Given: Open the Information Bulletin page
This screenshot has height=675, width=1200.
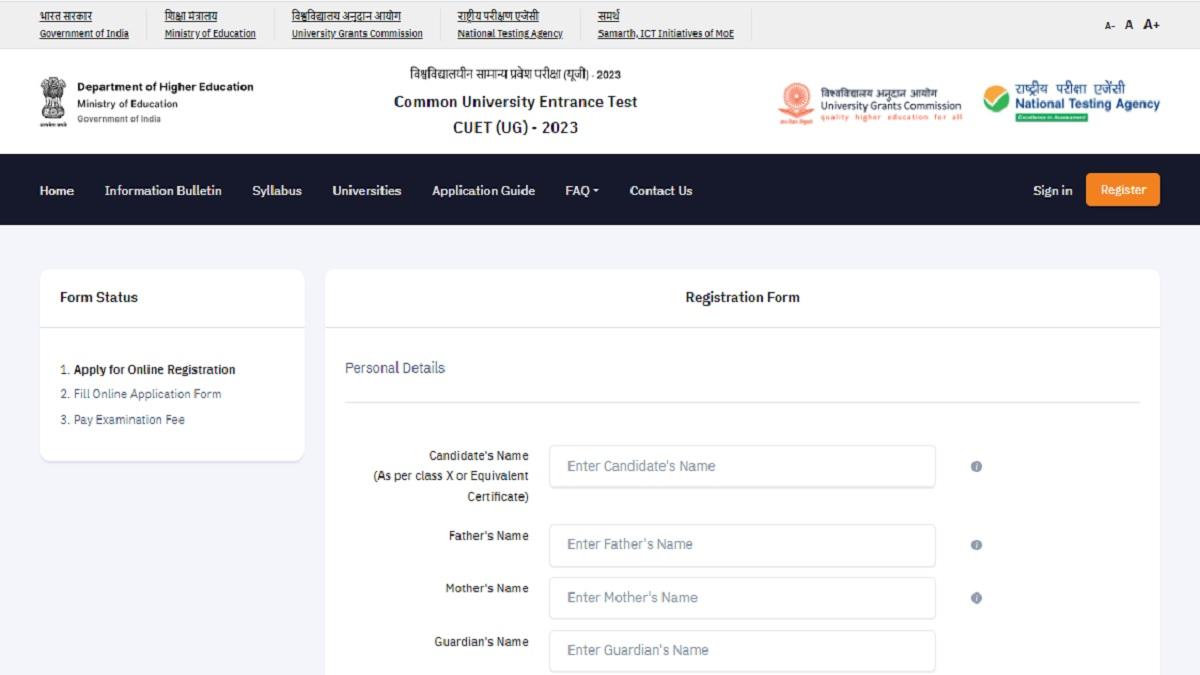Looking at the screenshot, I should point(162,190).
